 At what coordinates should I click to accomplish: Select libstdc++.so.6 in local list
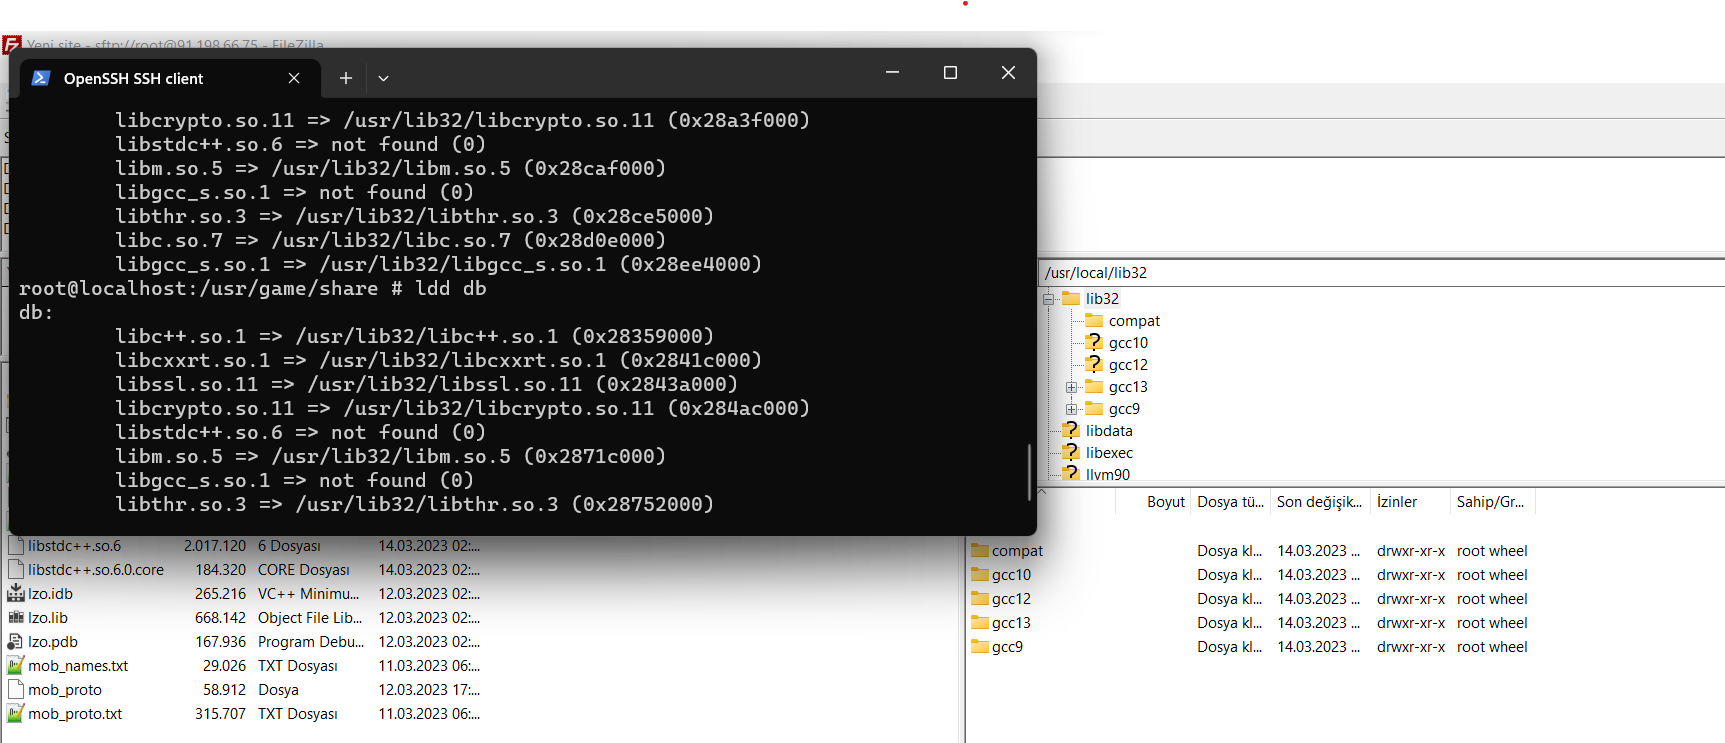pyautogui.click(x=74, y=546)
